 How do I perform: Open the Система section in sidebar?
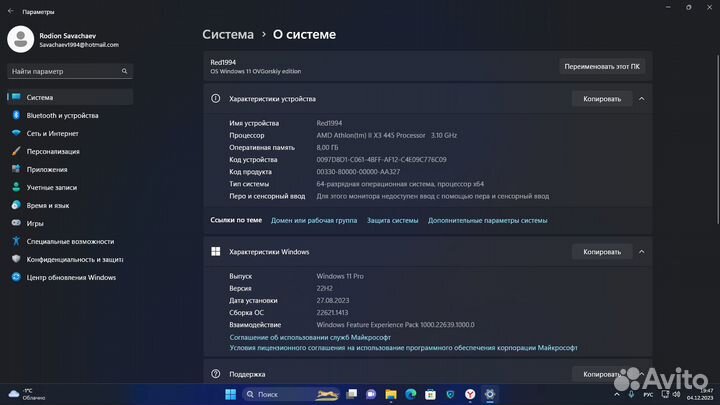point(70,97)
